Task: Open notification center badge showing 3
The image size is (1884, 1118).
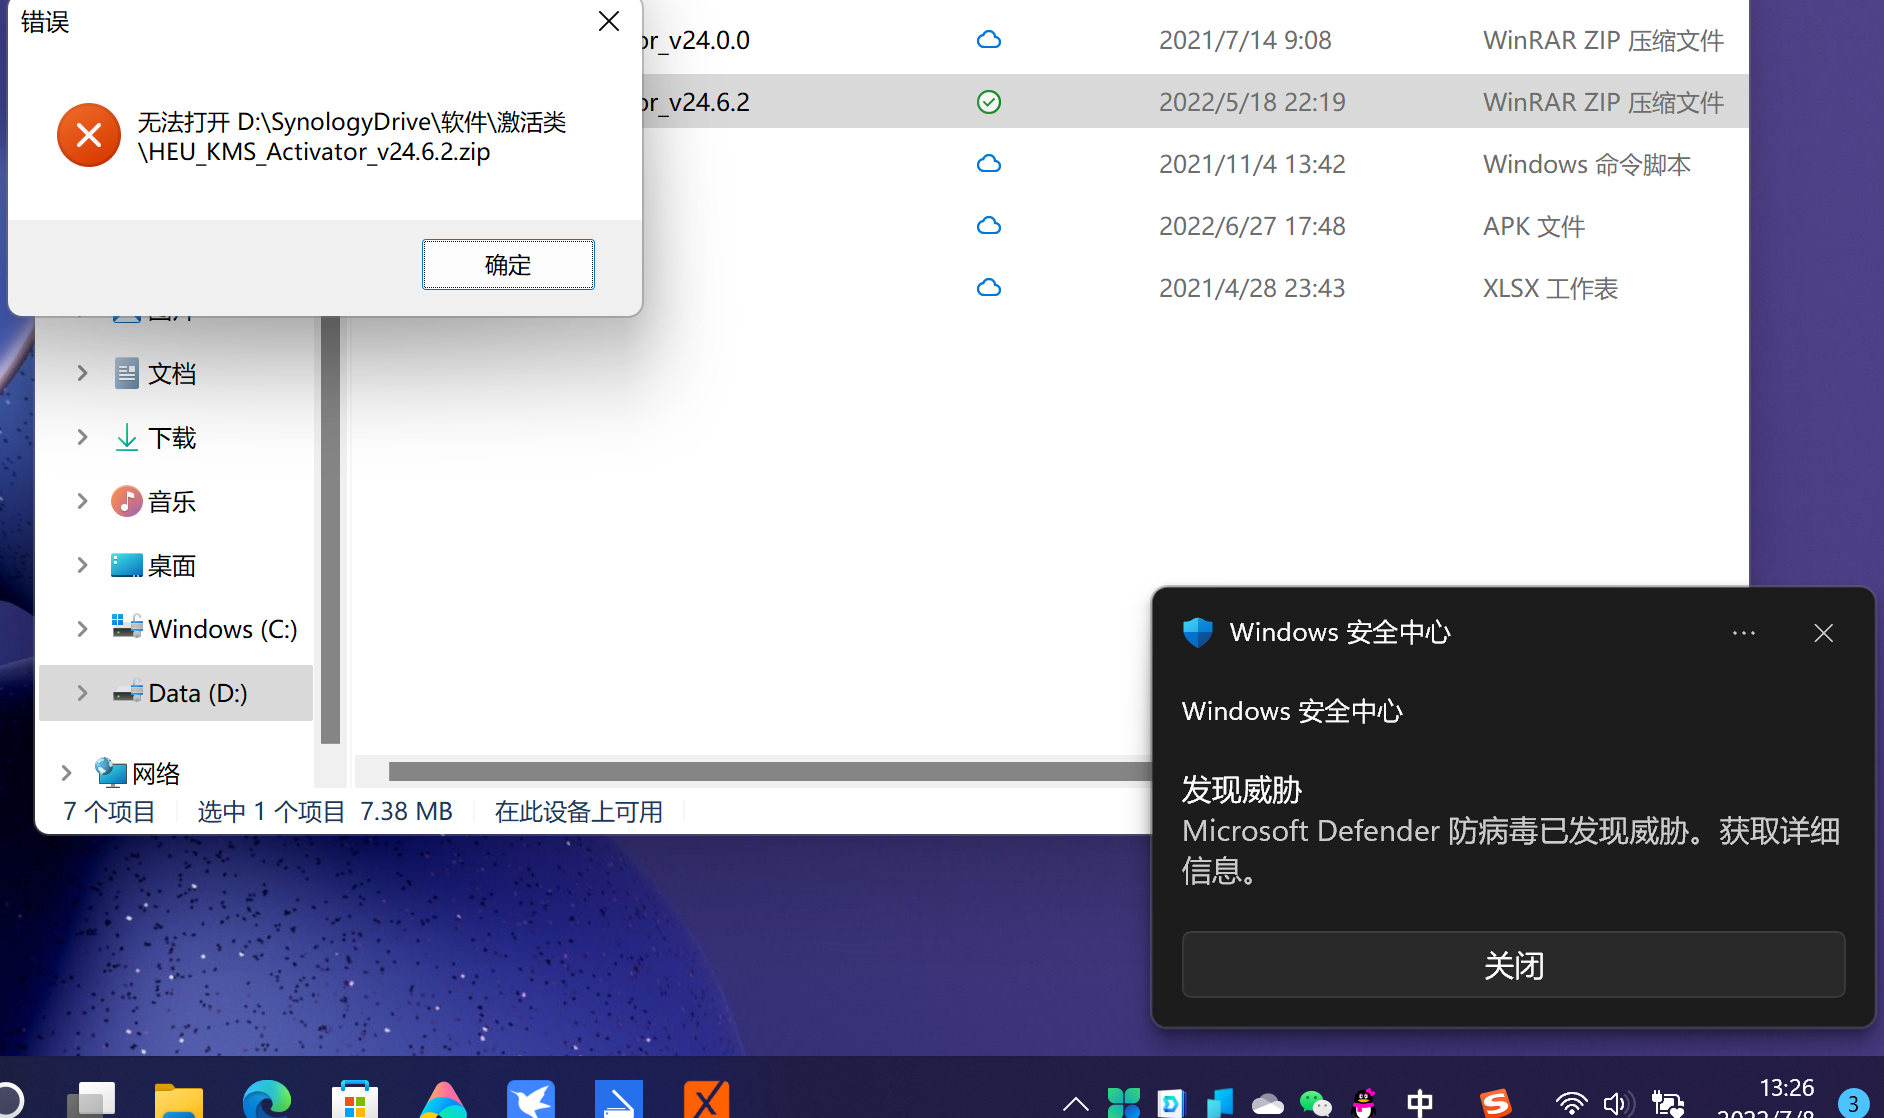Action: click(x=1853, y=1103)
